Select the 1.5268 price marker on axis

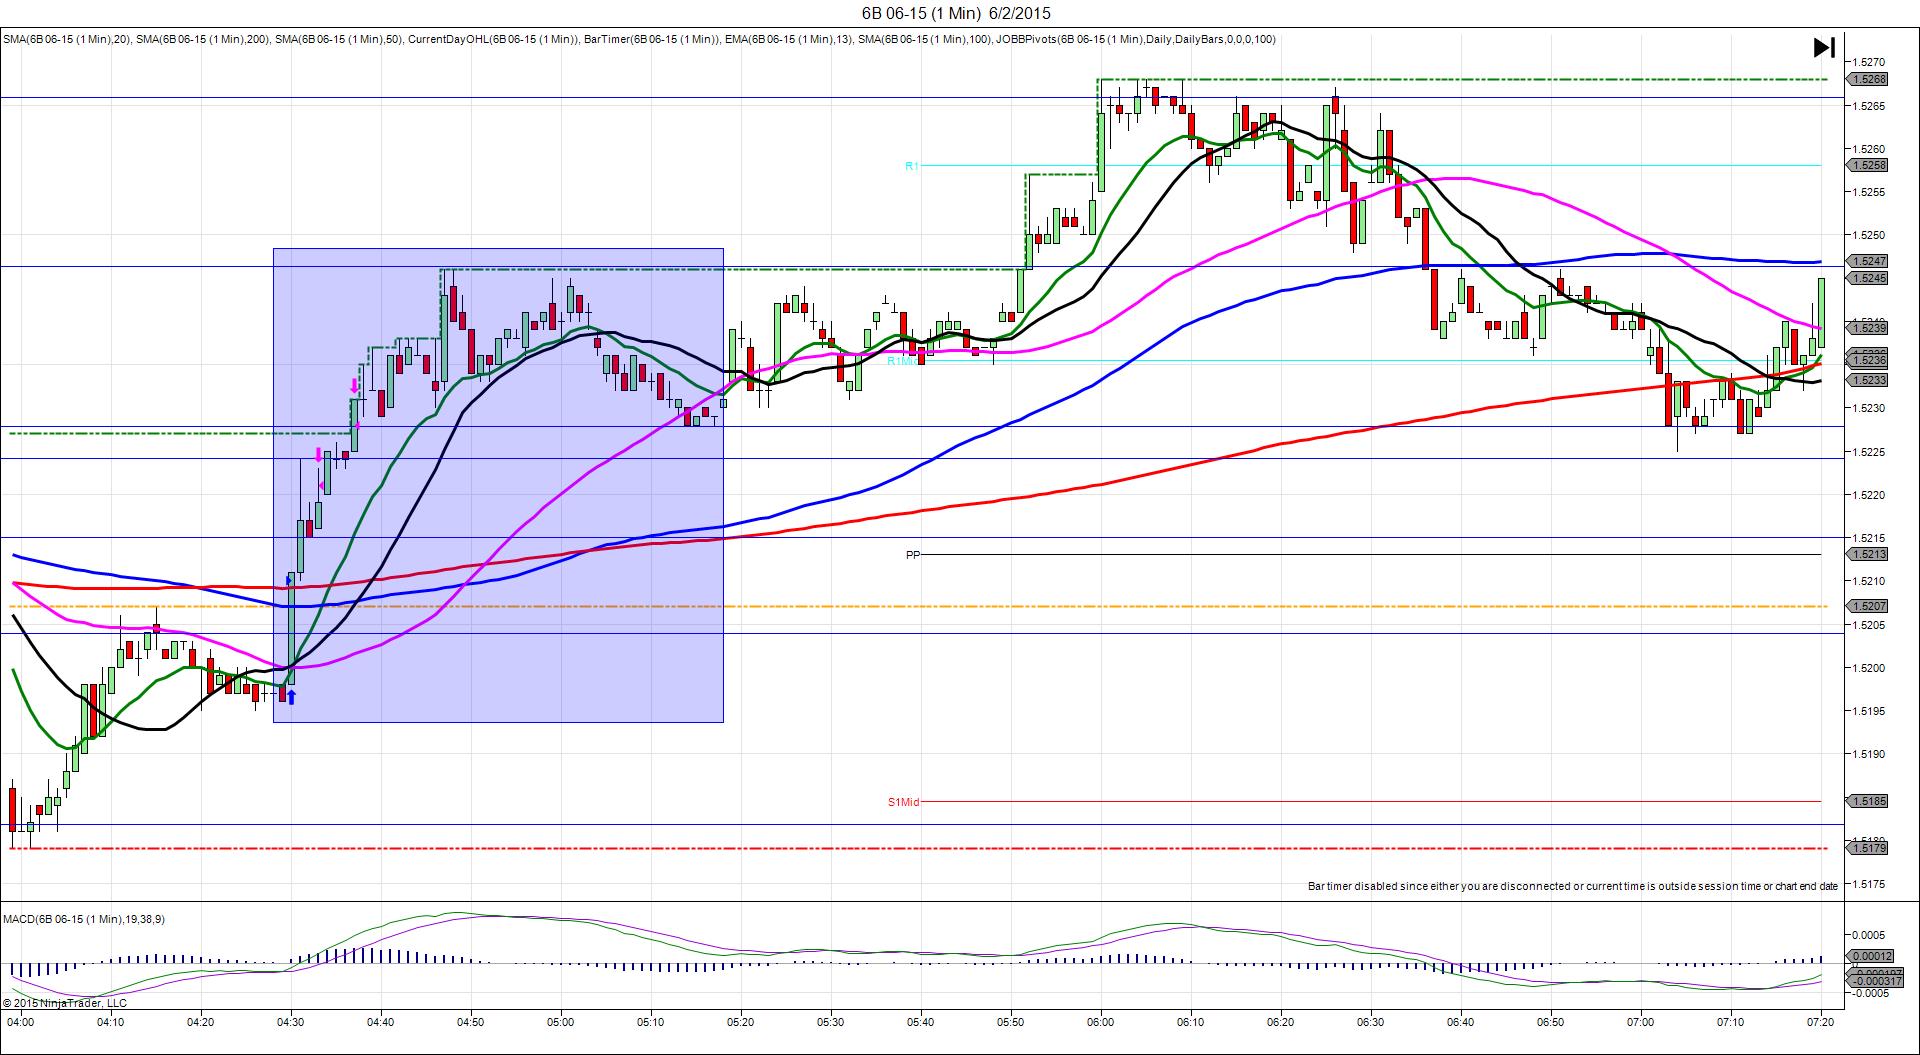coord(1868,79)
